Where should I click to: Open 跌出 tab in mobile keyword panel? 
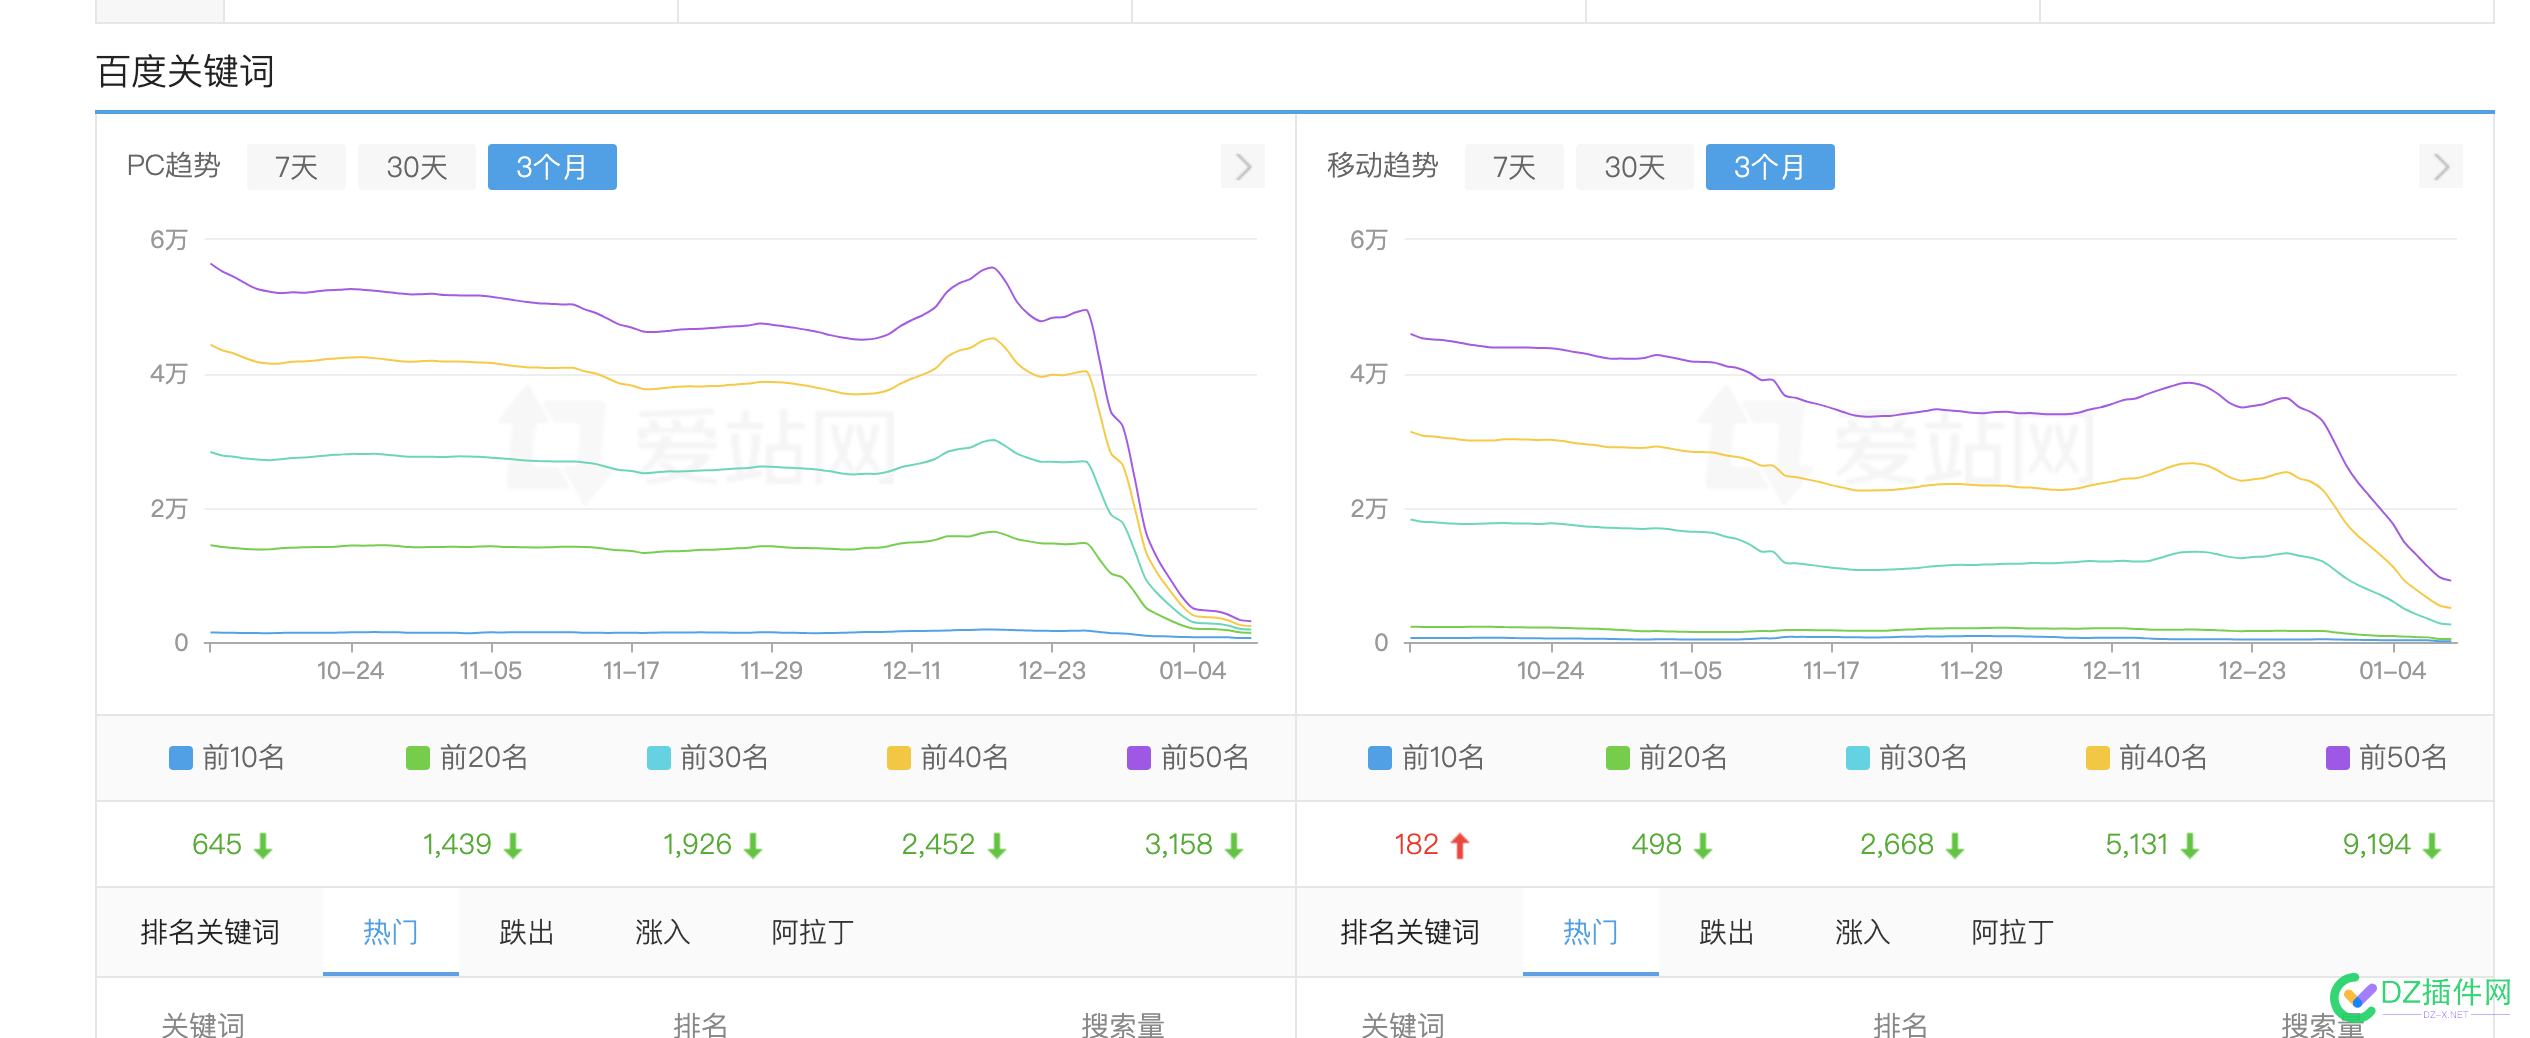pyautogui.click(x=1727, y=932)
